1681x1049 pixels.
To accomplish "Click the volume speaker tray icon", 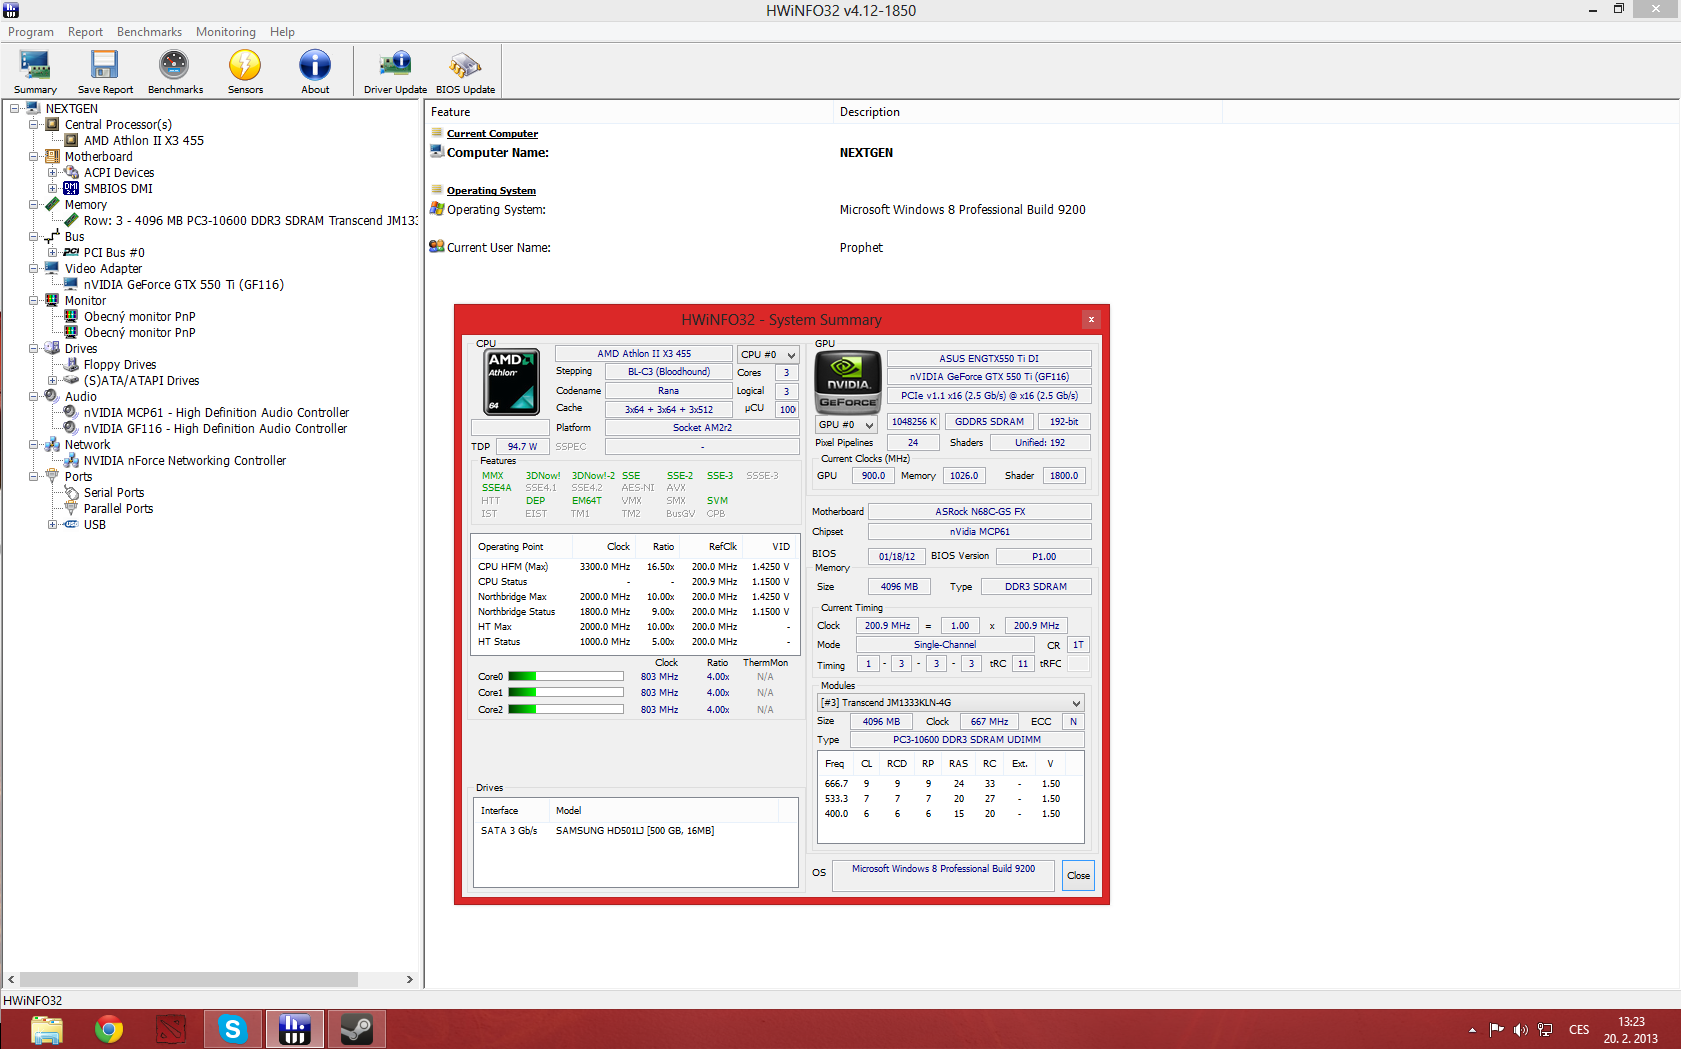I will [x=1520, y=1030].
